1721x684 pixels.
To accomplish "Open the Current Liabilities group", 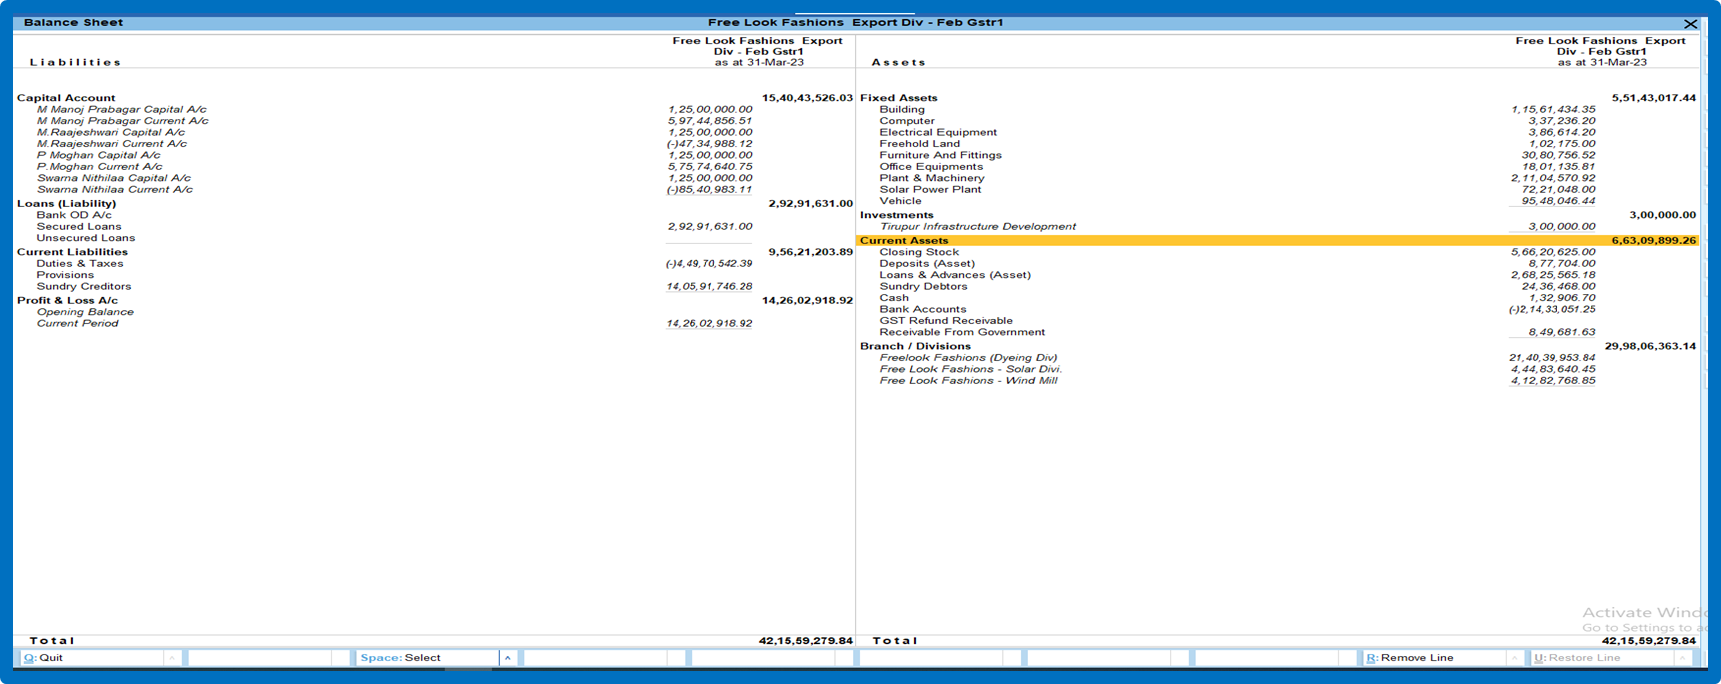I will [435, 252].
